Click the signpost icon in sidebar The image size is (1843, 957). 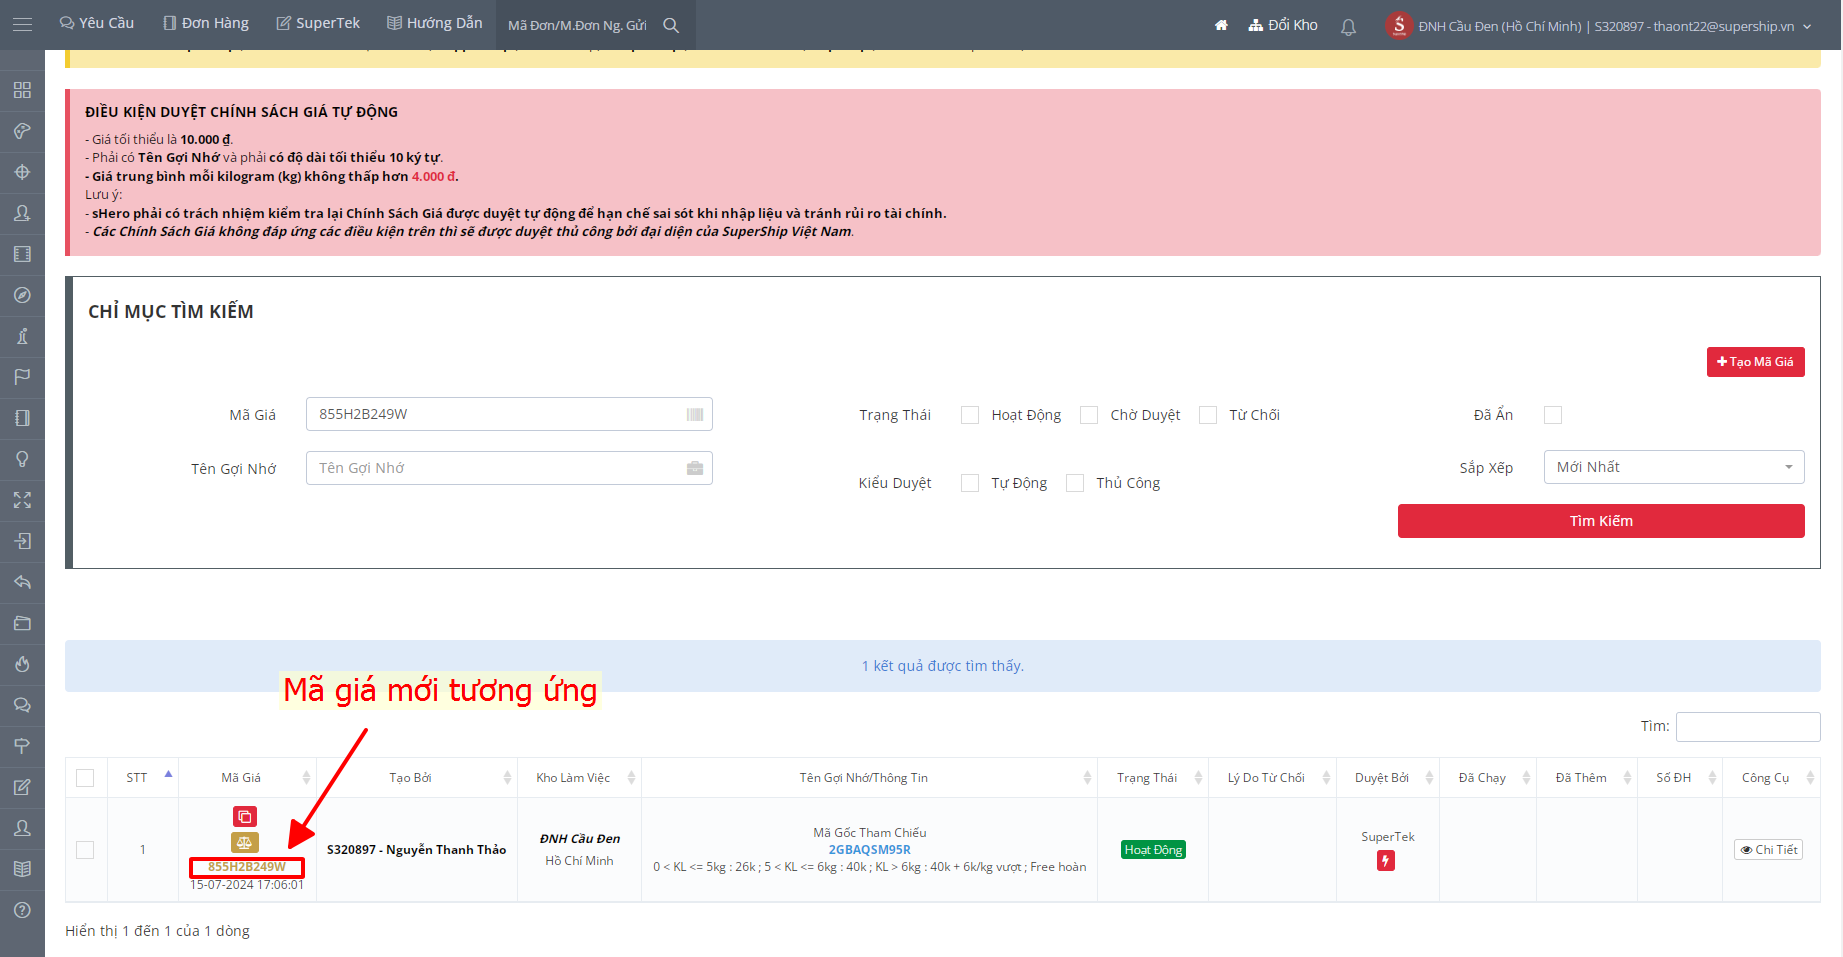coord(22,746)
